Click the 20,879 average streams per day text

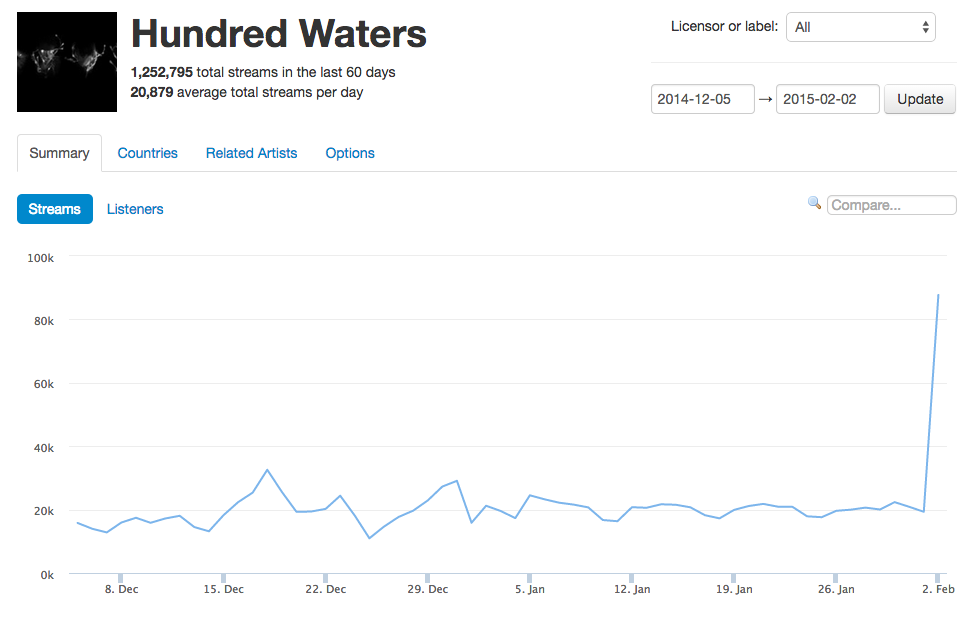click(247, 92)
